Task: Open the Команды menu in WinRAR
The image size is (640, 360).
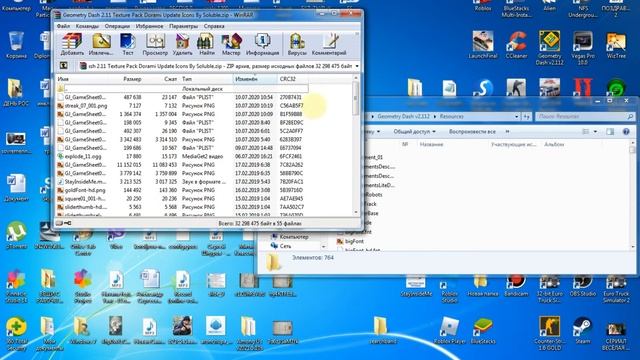Action: pyautogui.click(x=87, y=26)
